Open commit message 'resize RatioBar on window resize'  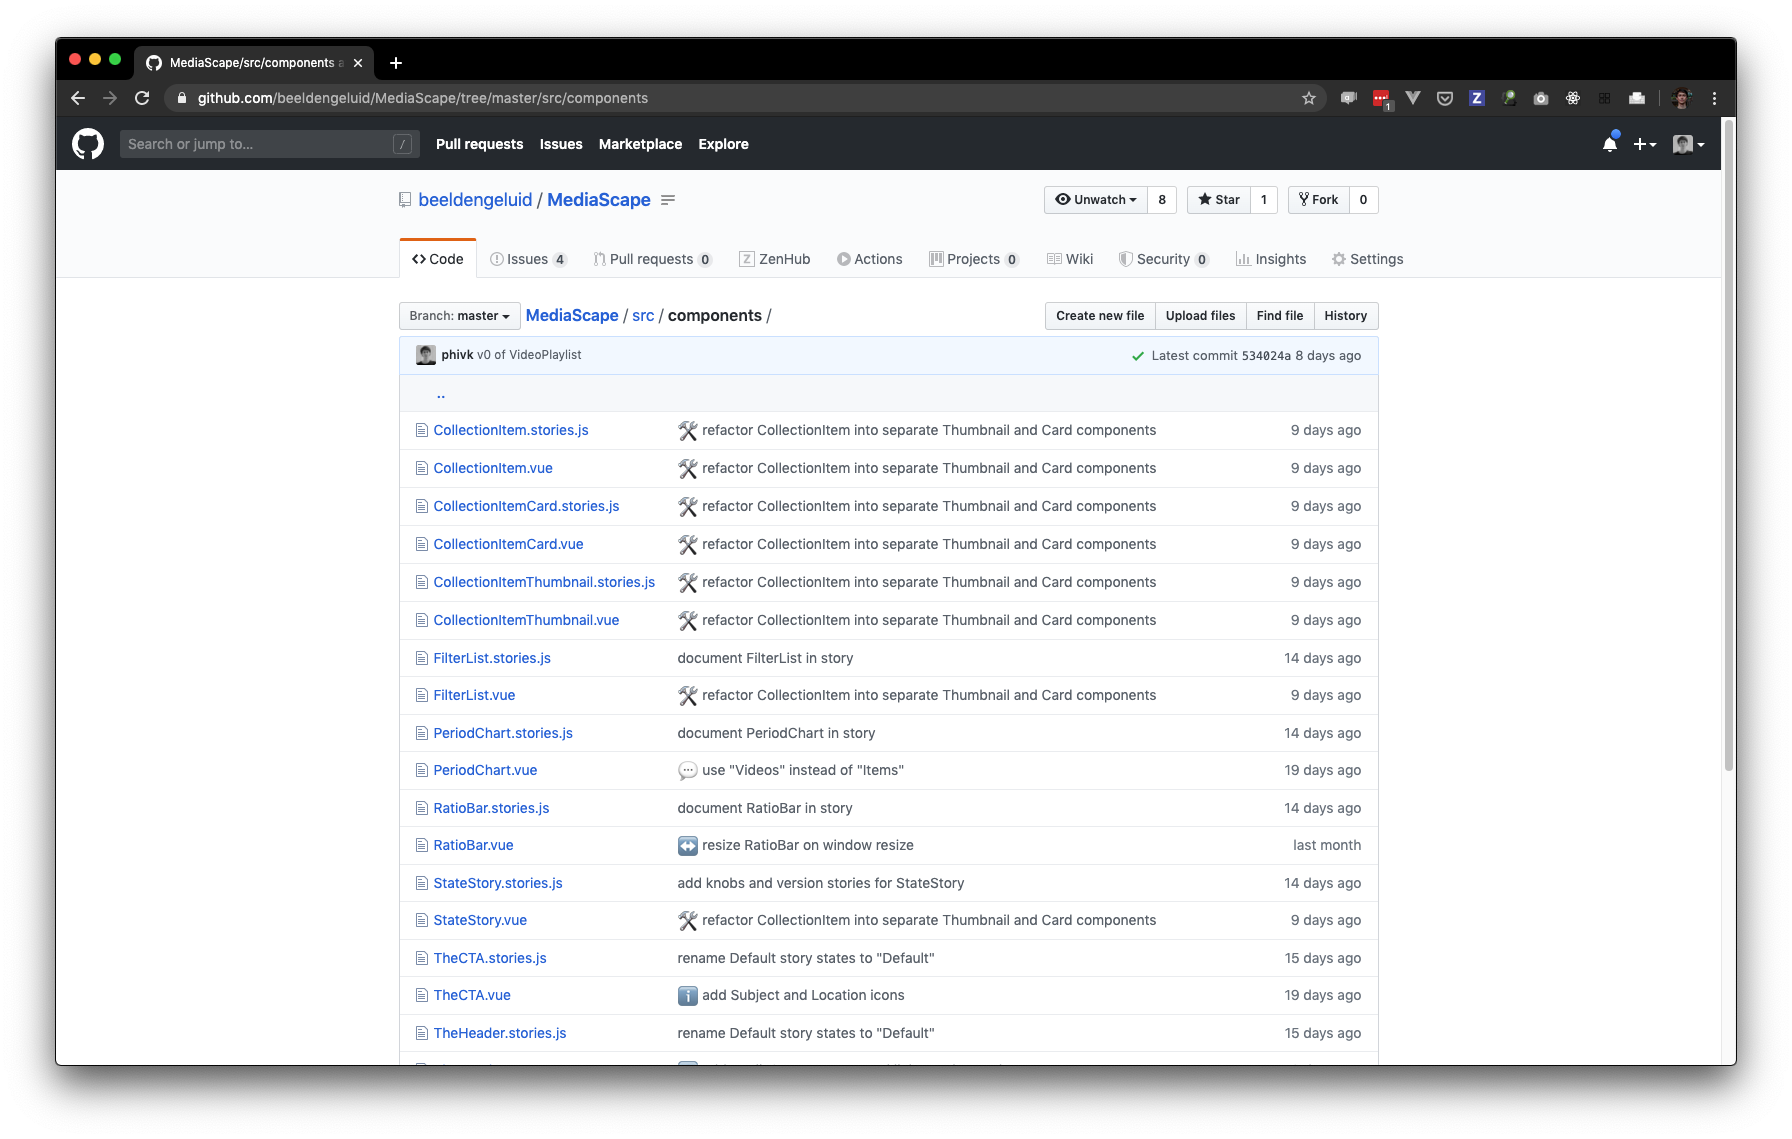808,845
